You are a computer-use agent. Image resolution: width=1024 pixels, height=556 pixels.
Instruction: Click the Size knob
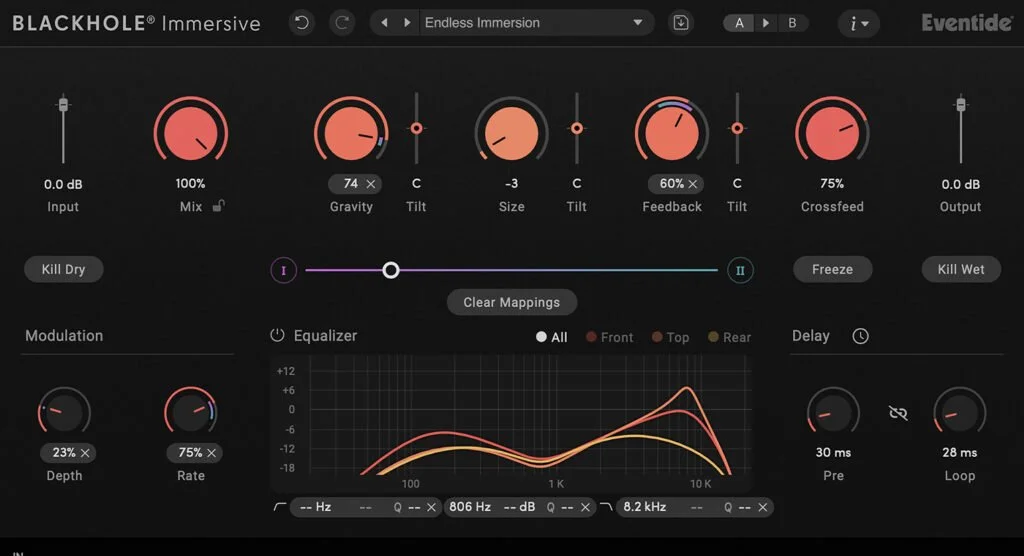pos(511,132)
